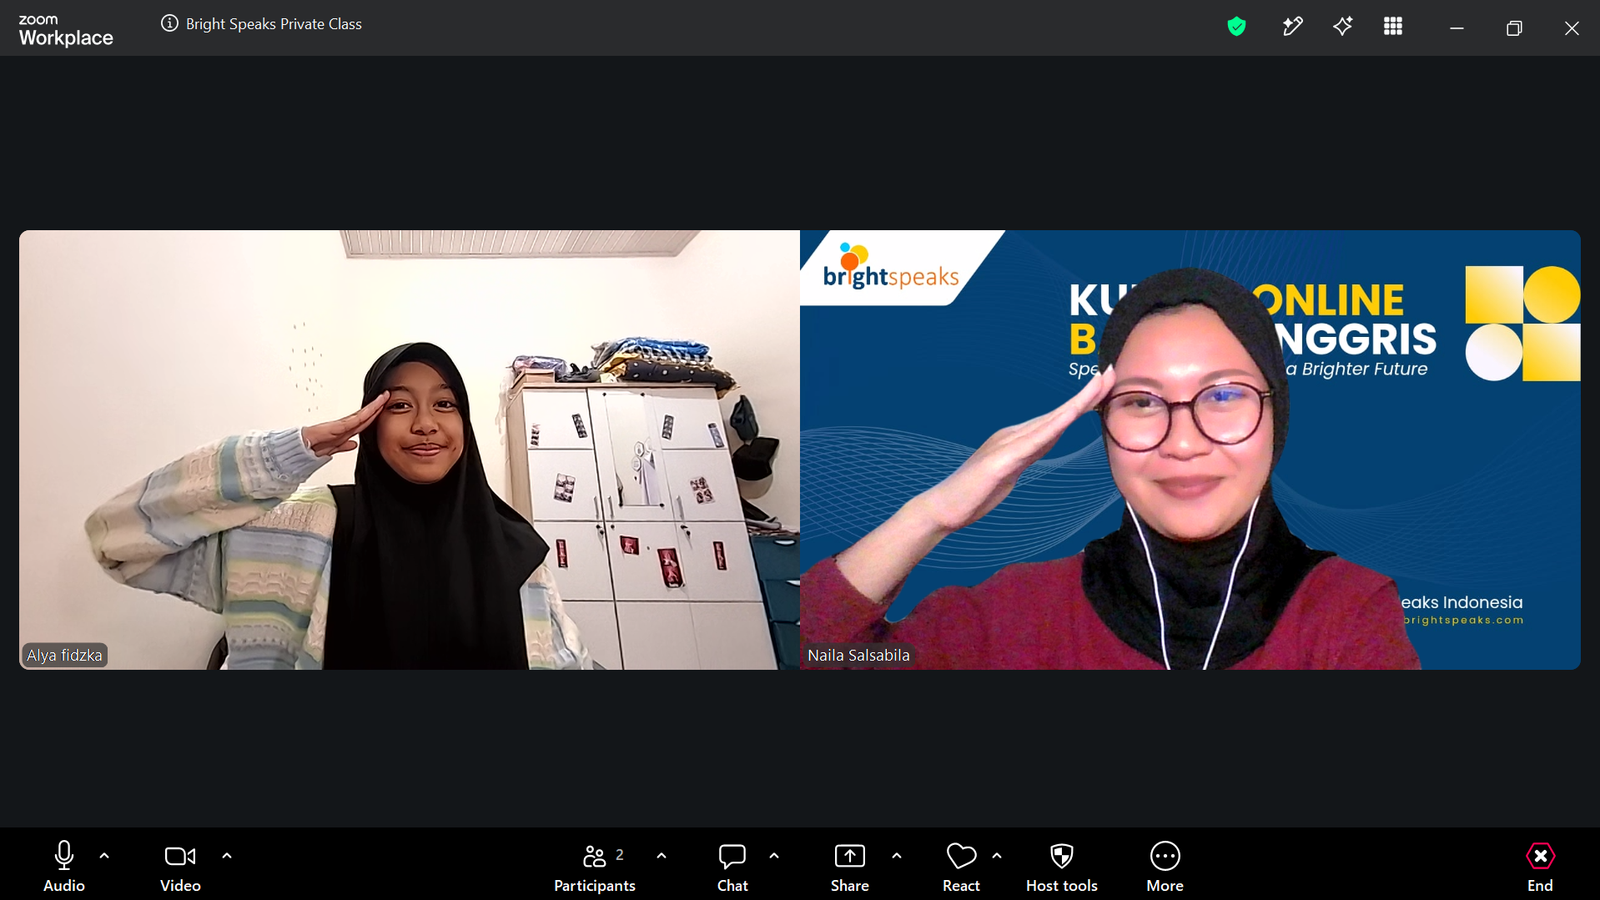Viewport: 1600px width, 900px height.
Task: Click the Zoom Workplace logo
Action: [66, 31]
